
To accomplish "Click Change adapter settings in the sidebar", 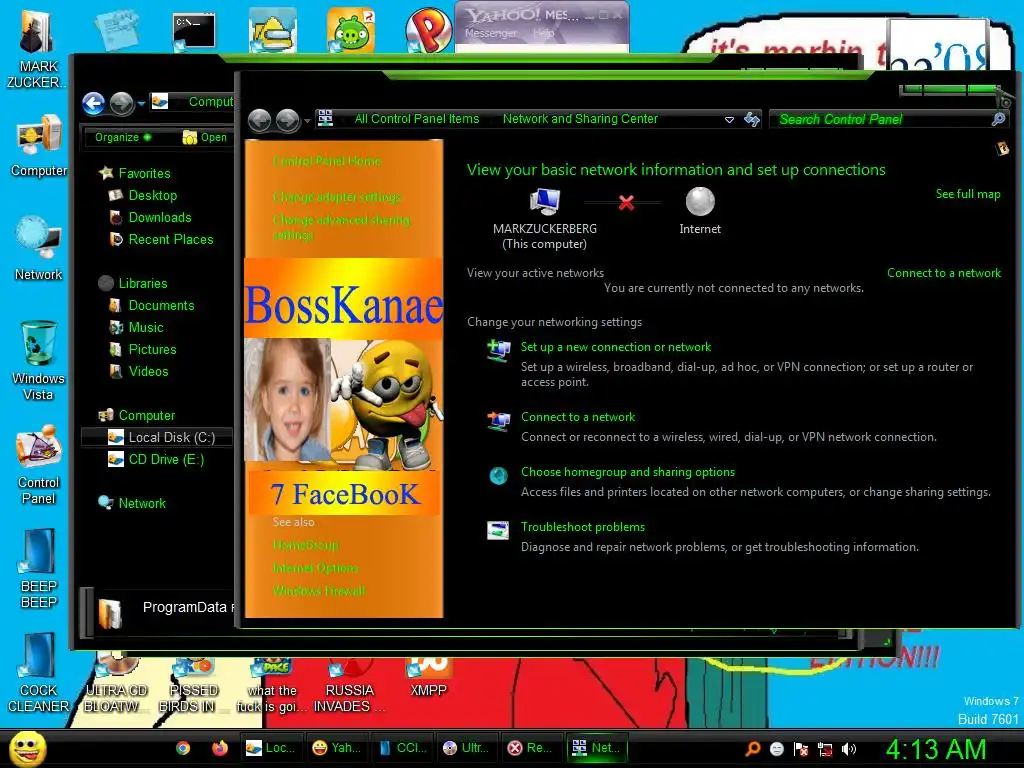I will click(x=337, y=197).
